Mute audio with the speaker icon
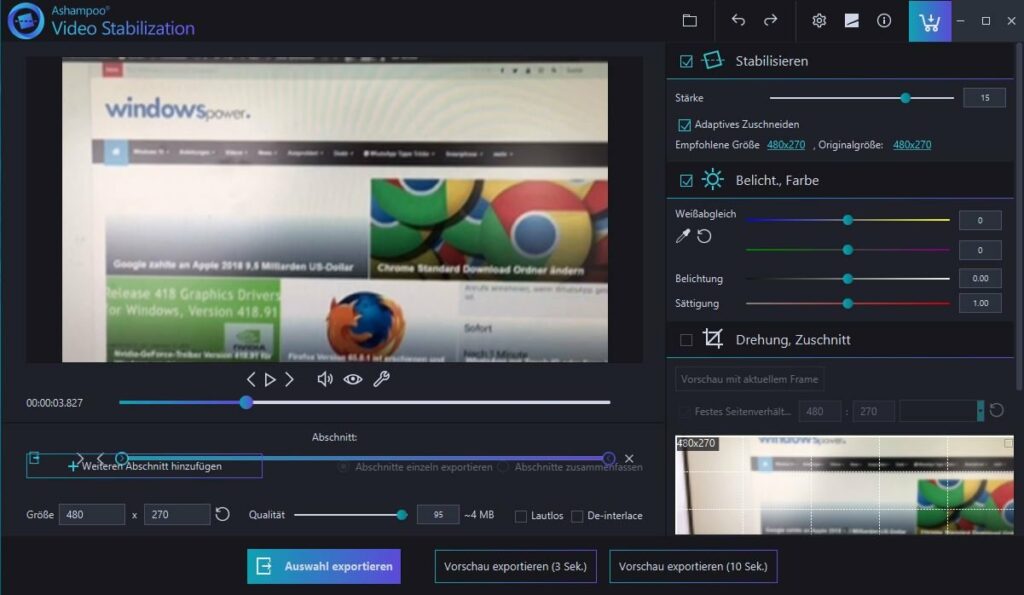The height and width of the screenshot is (595, 1024). click(x=324, y=379)
